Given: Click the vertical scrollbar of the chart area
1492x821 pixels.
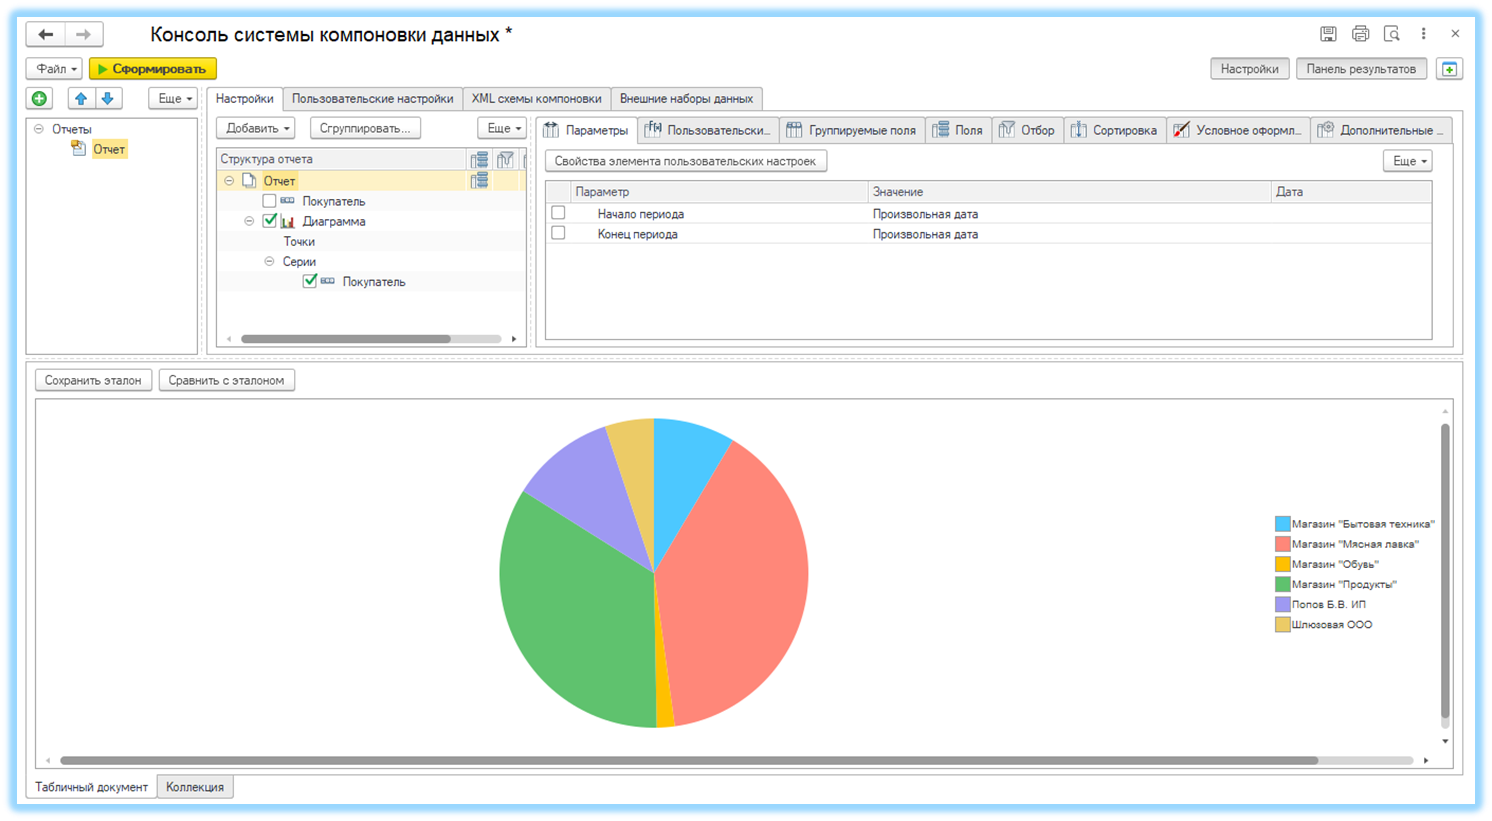Looking at the screenshot, I should [1445, 571].
